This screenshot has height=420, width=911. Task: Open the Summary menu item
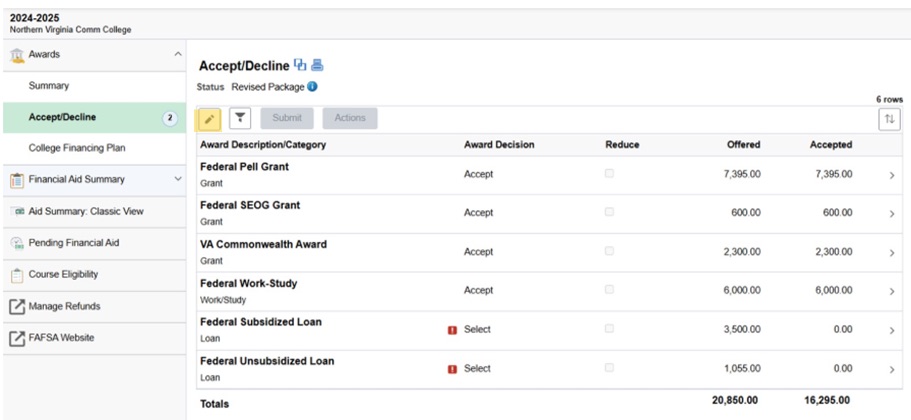pyautogui.click(x=49, y=87)
